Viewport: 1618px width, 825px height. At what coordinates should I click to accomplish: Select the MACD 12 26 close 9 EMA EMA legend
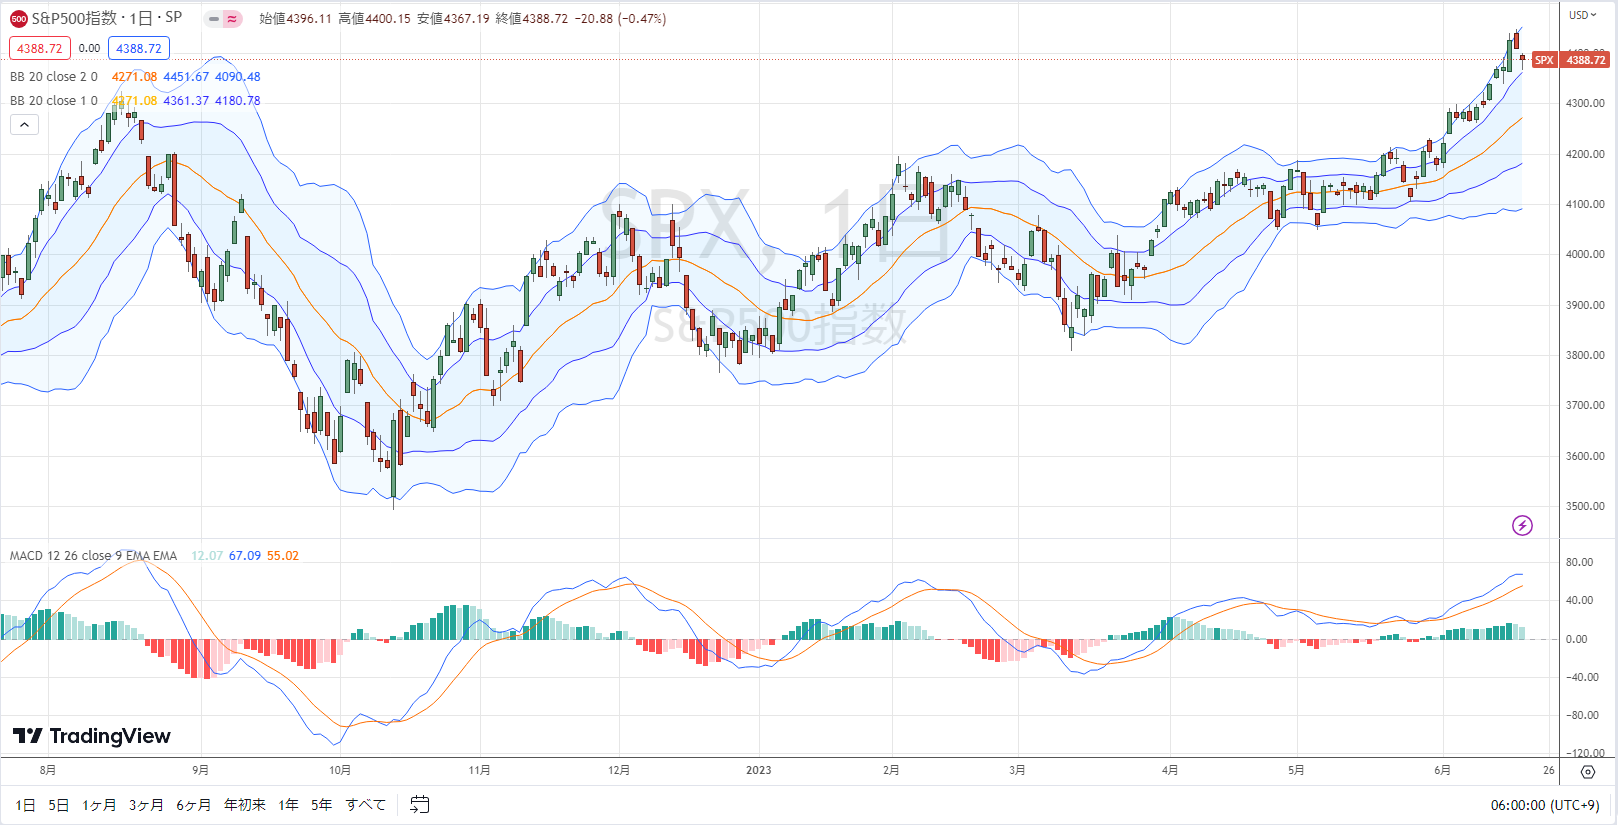tap(94, 555)
